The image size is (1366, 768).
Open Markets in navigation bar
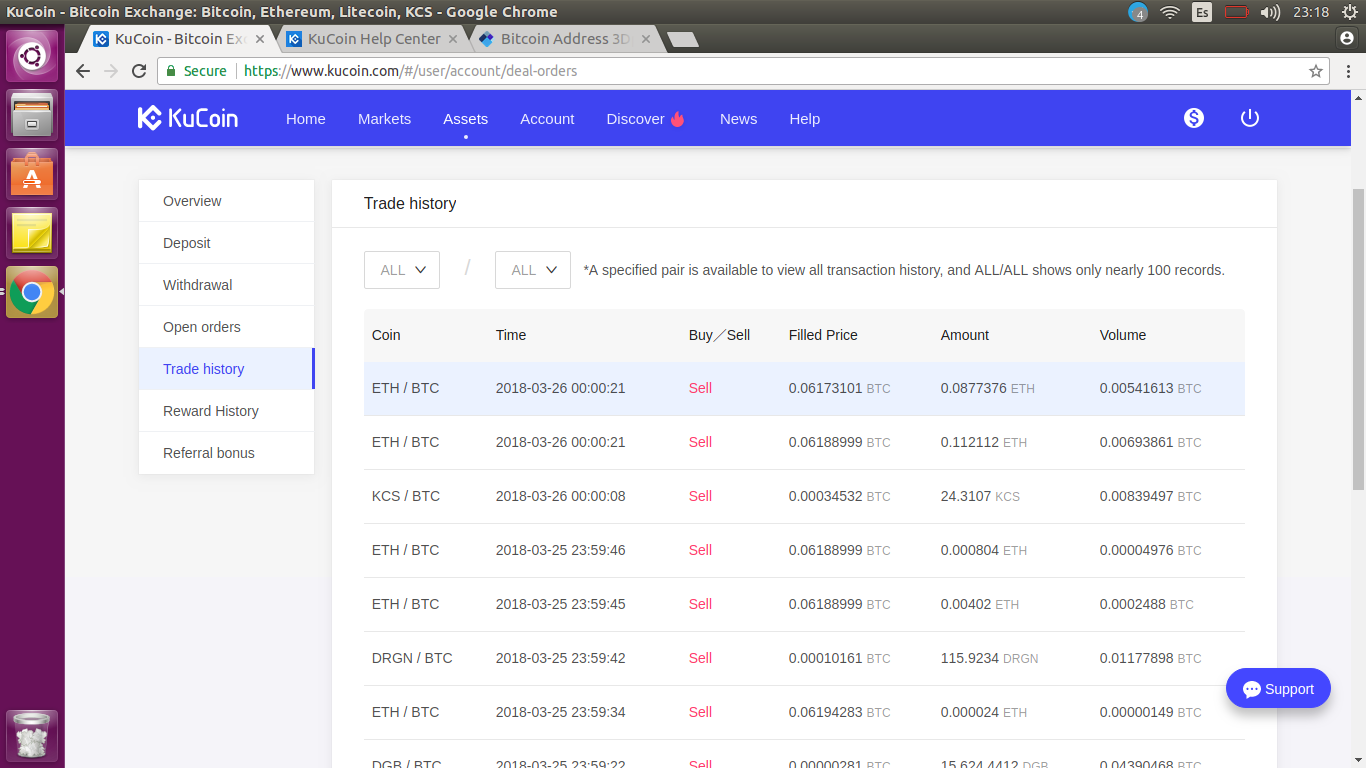385,118
